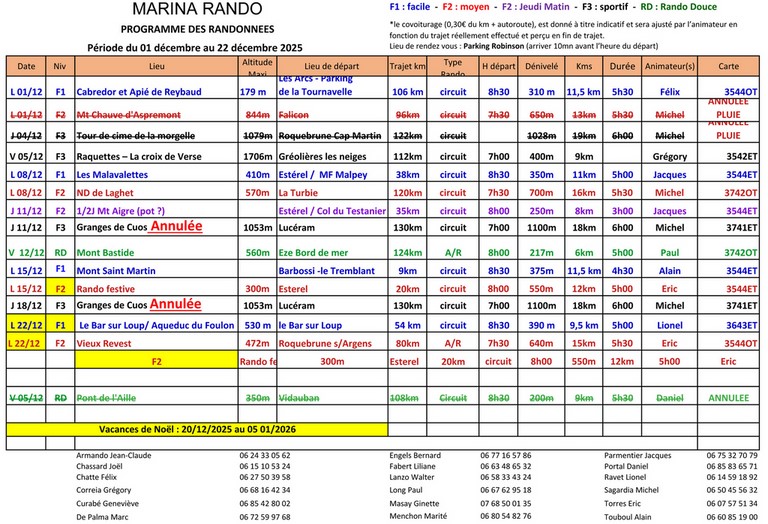The height and width of the screenshot is (524, 768).
Task: Select animateur Grégory cell
Action: (669, 157)
